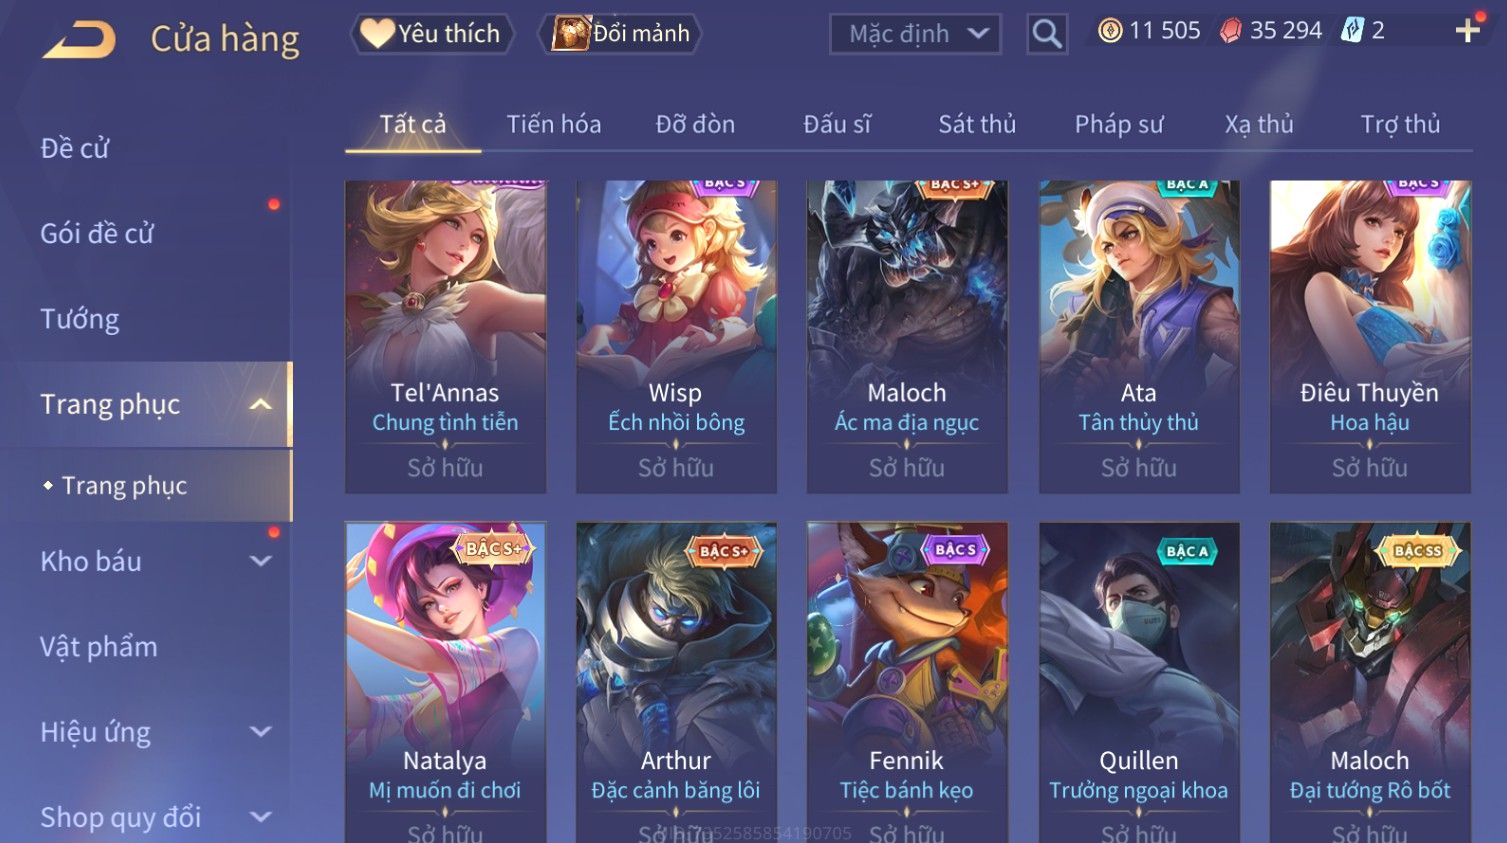Screen dimensions: 1507x843
Task: Open the search magnifier icon
Action: pyautogui.click(x=1047, y=34)
